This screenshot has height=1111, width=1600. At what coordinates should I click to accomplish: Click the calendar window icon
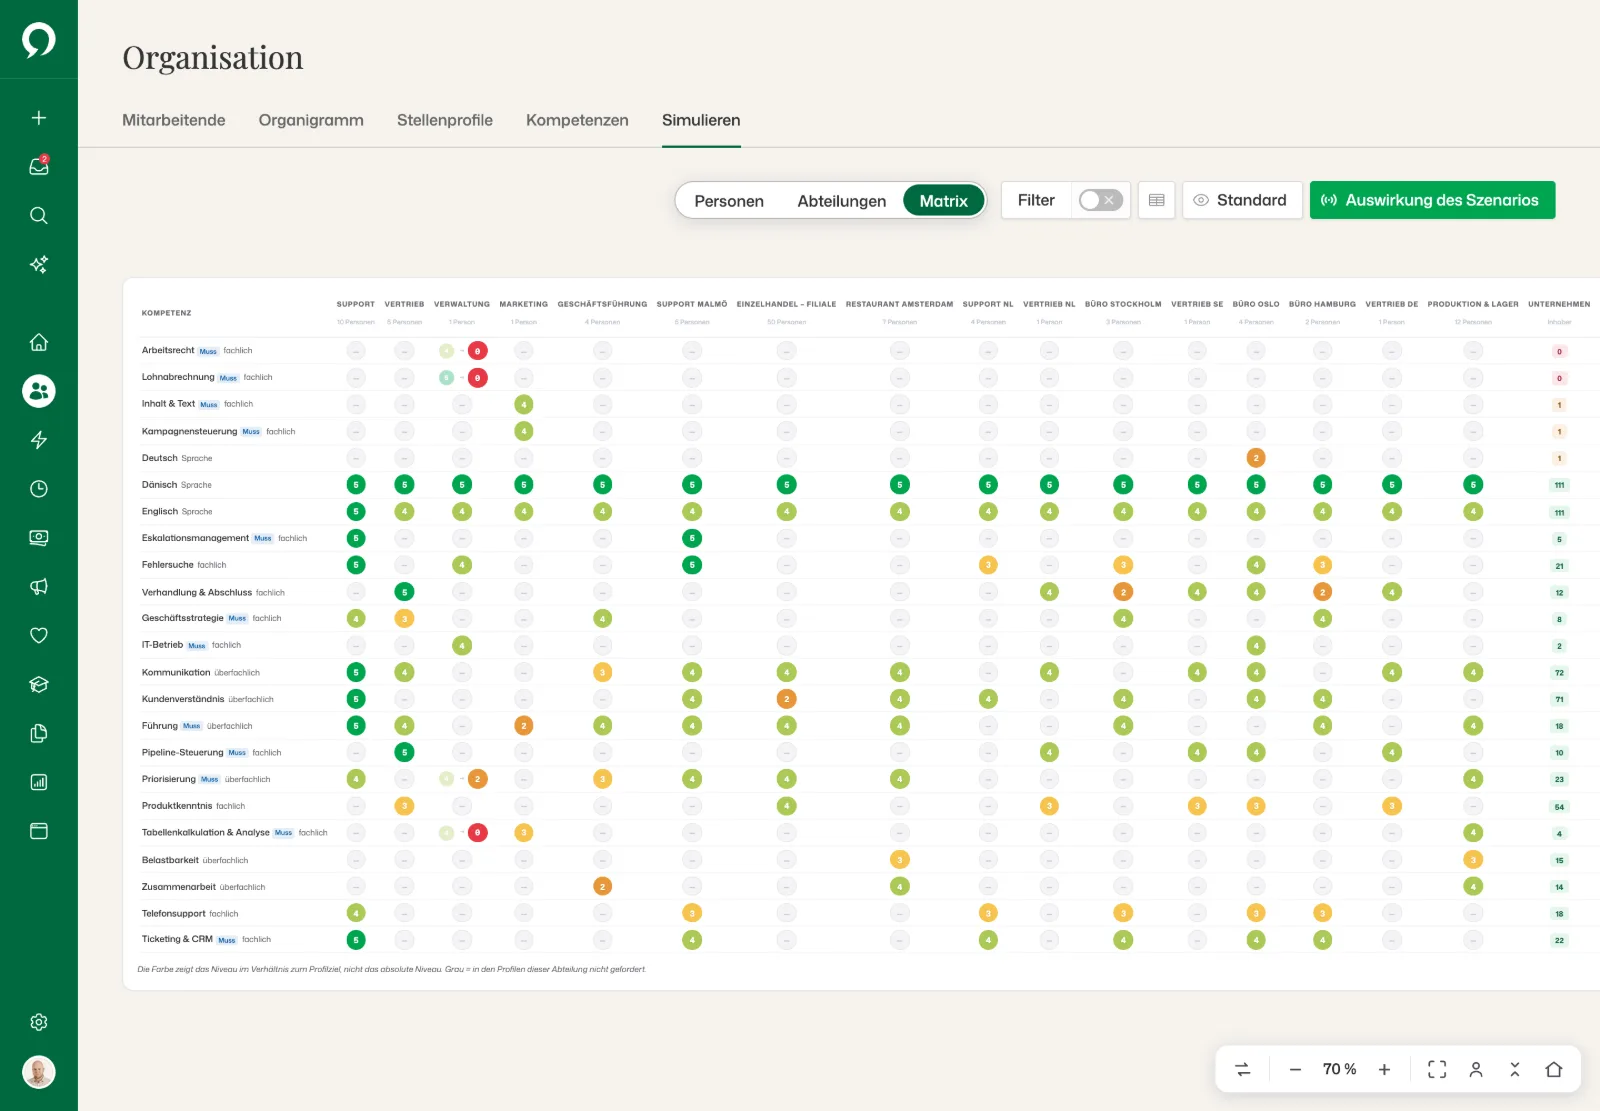coord(39,831)
